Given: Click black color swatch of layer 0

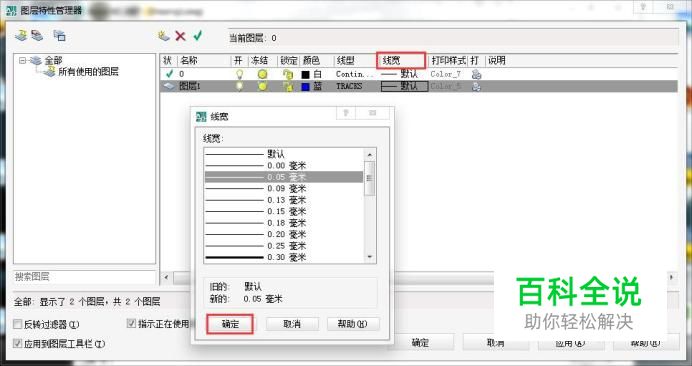Looking at the screenshot, I should (x=305, y=75).
